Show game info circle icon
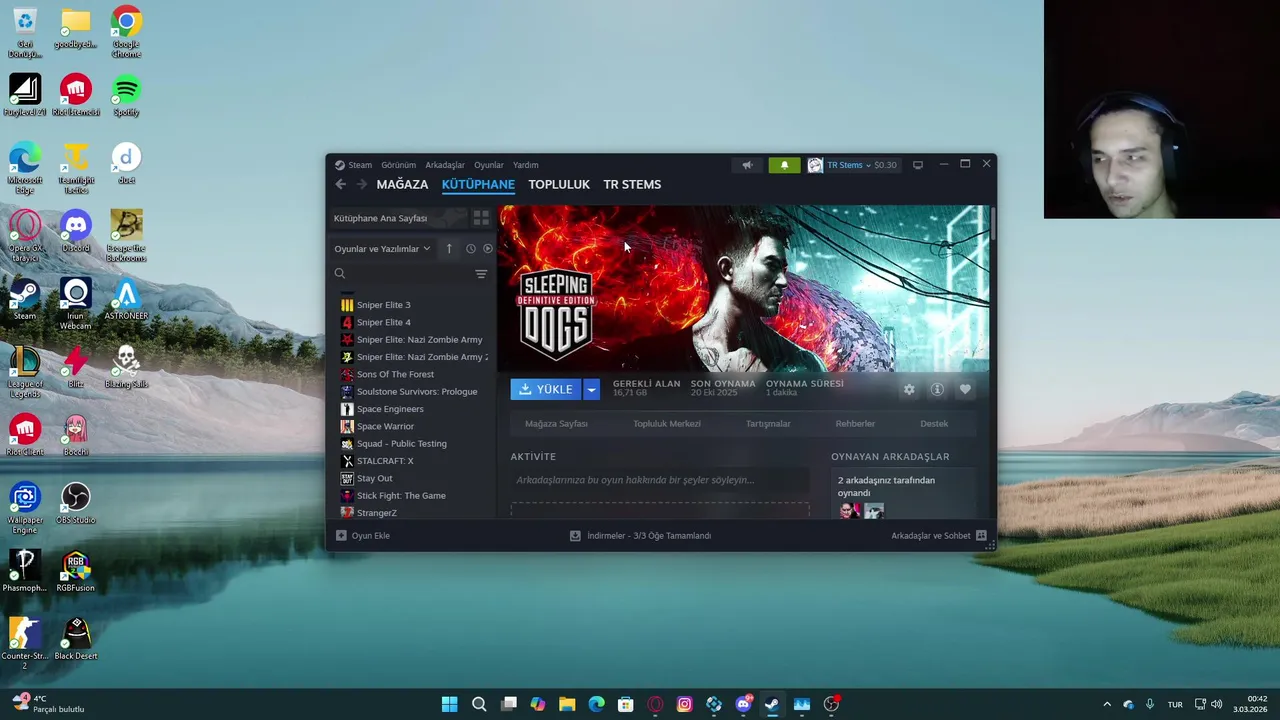This screenshot has height=720, width=1280. point(937,390)
